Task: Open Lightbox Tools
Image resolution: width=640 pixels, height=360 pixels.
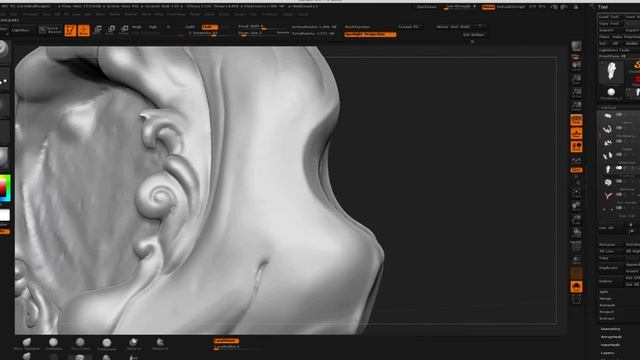Action: tap(614, 50)
